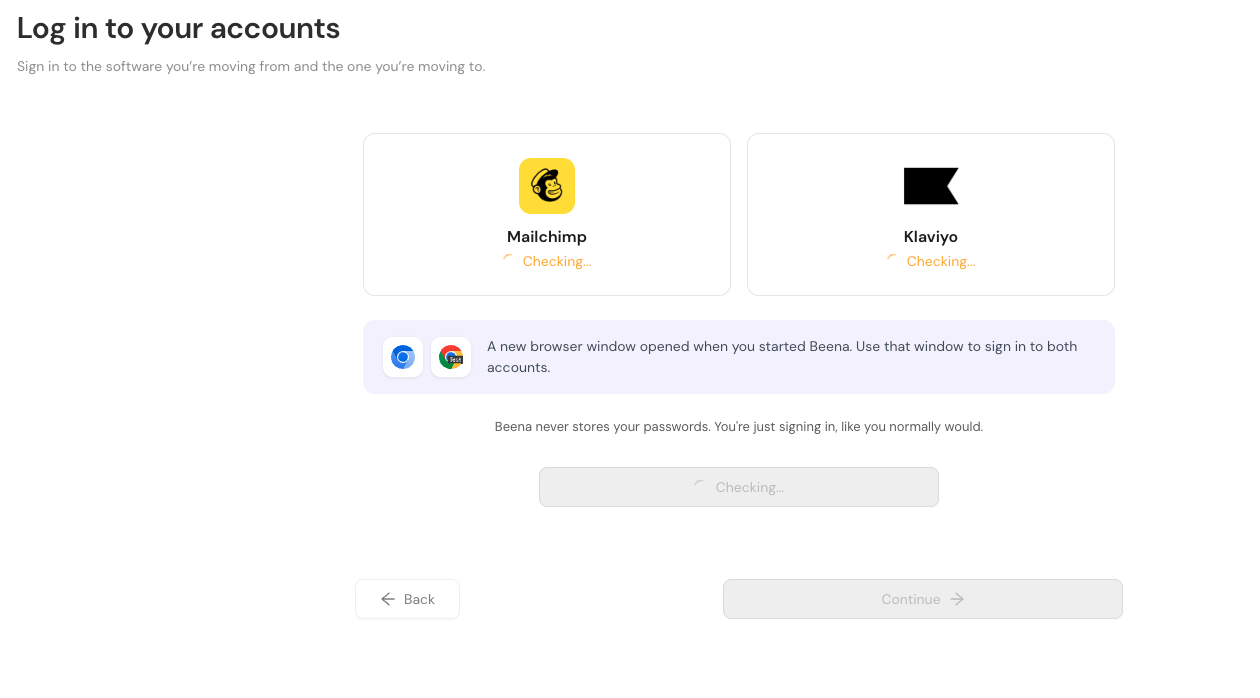Toggle Mailchimp's Checking status indicator
The image size is (1260, 698).
pos(556,261)
